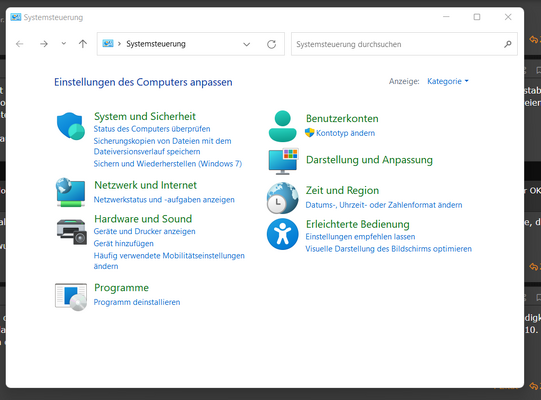Go up one level with the up arrow

(x=82, y=44)
